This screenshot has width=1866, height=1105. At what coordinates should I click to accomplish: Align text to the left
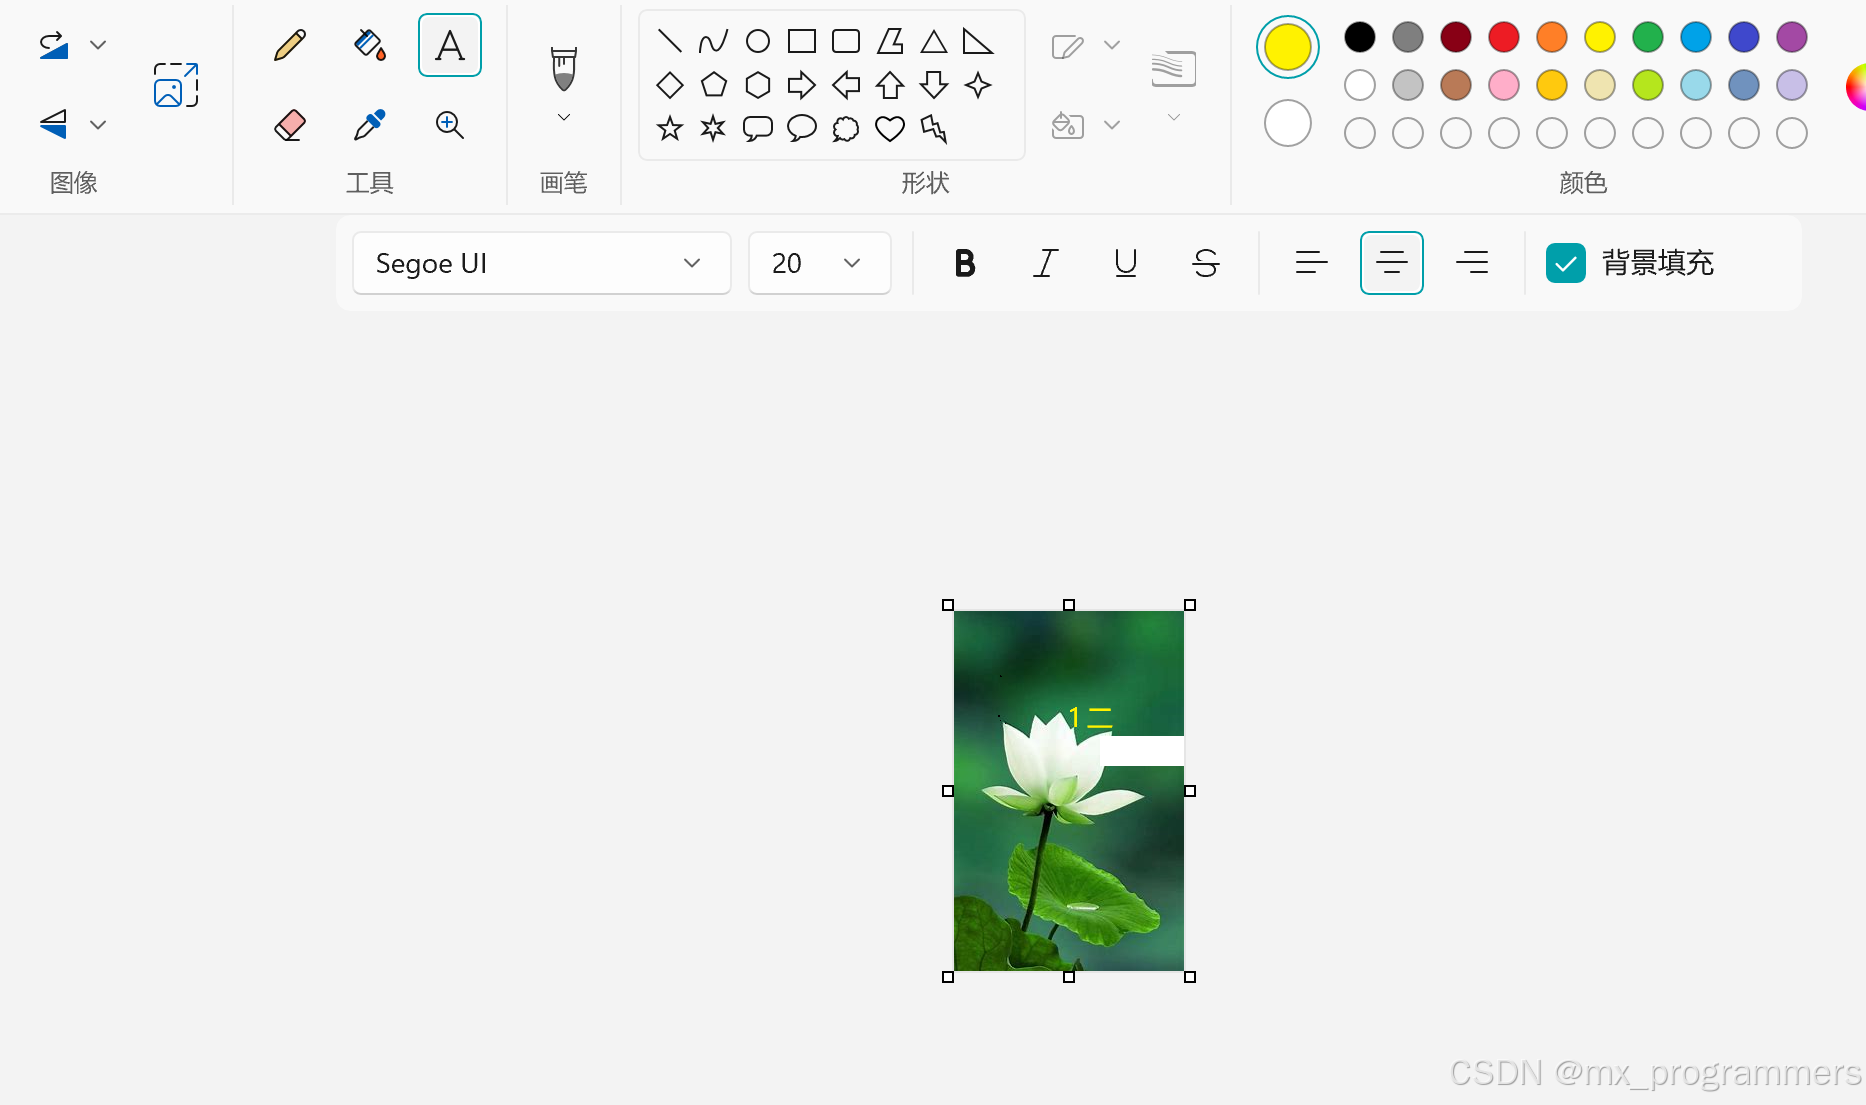[1311, 263]
